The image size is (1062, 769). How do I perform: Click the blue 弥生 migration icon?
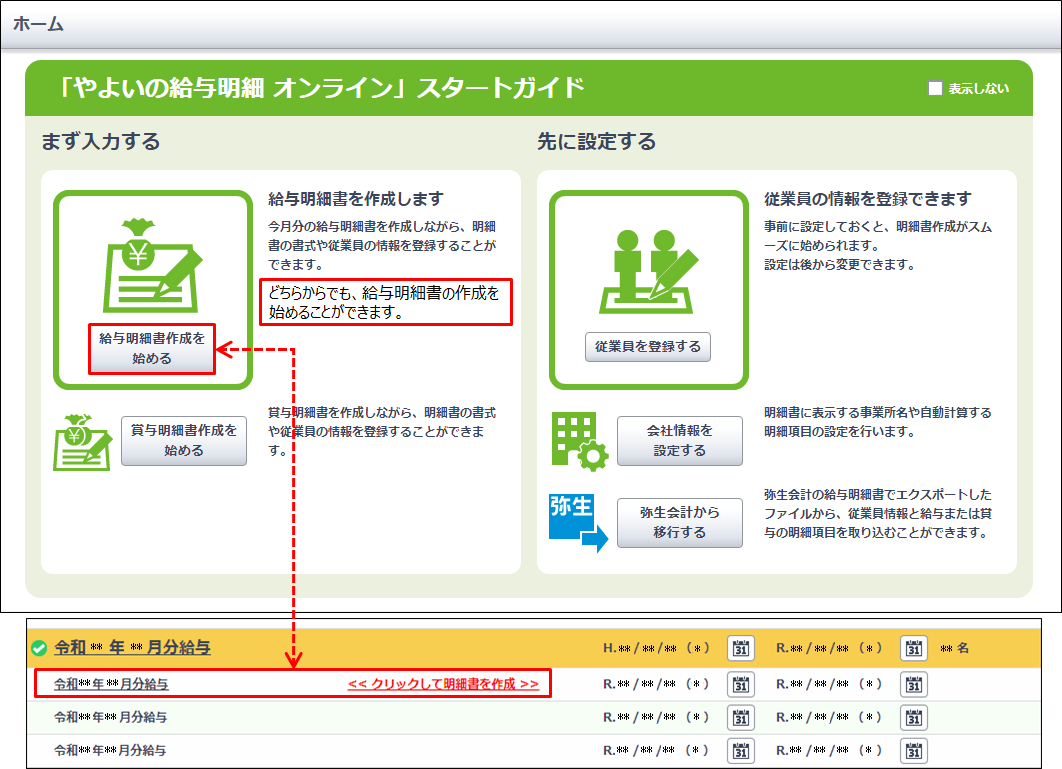pos(578,522)
